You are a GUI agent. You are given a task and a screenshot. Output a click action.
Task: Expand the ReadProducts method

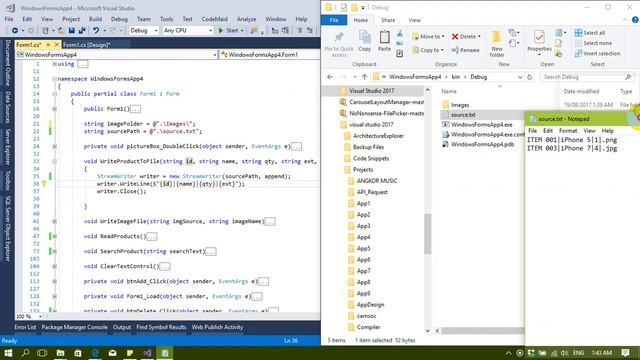(54, 236)
